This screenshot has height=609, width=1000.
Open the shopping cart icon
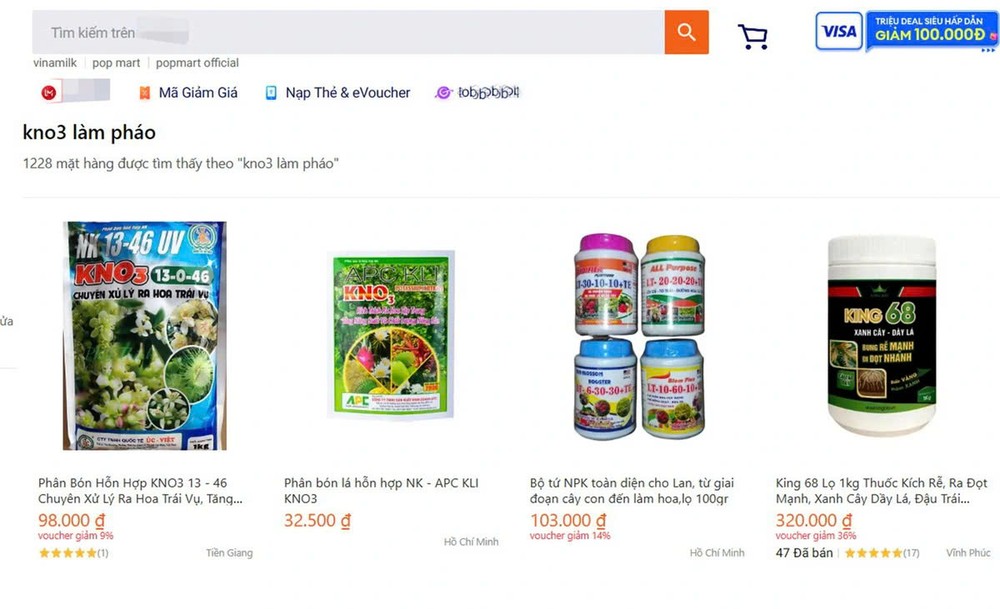[753, 34]
